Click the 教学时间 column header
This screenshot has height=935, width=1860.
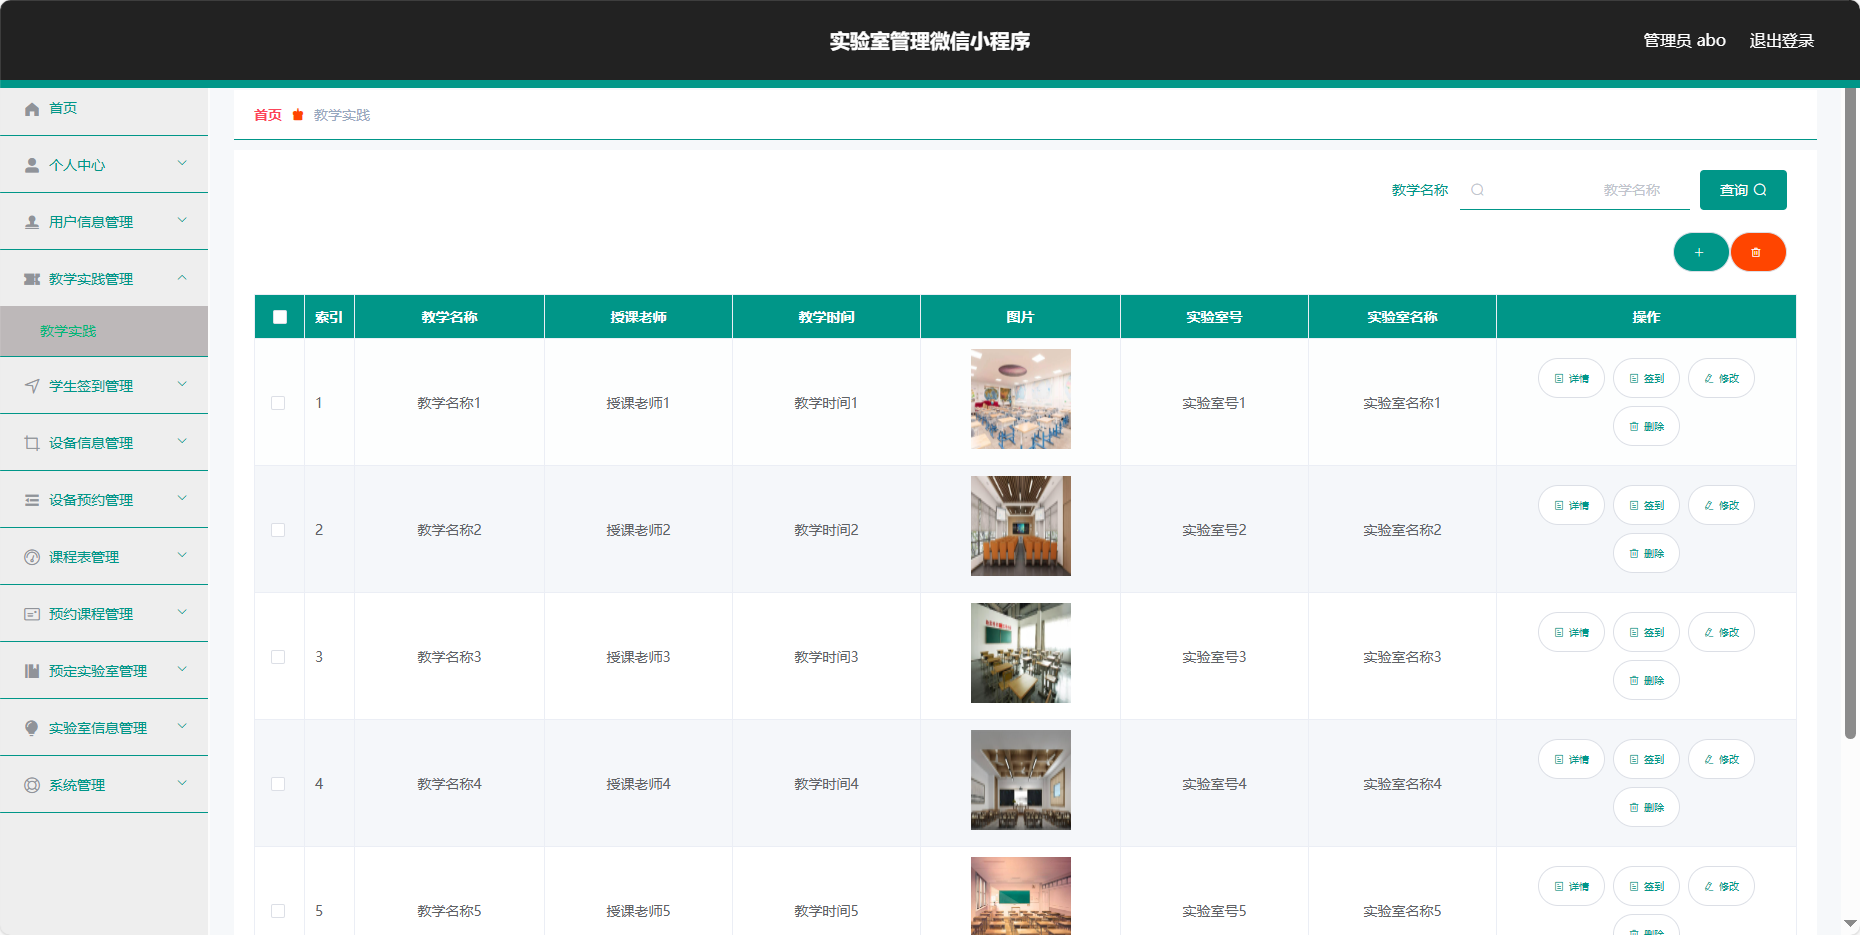click(x=826, y=317)
